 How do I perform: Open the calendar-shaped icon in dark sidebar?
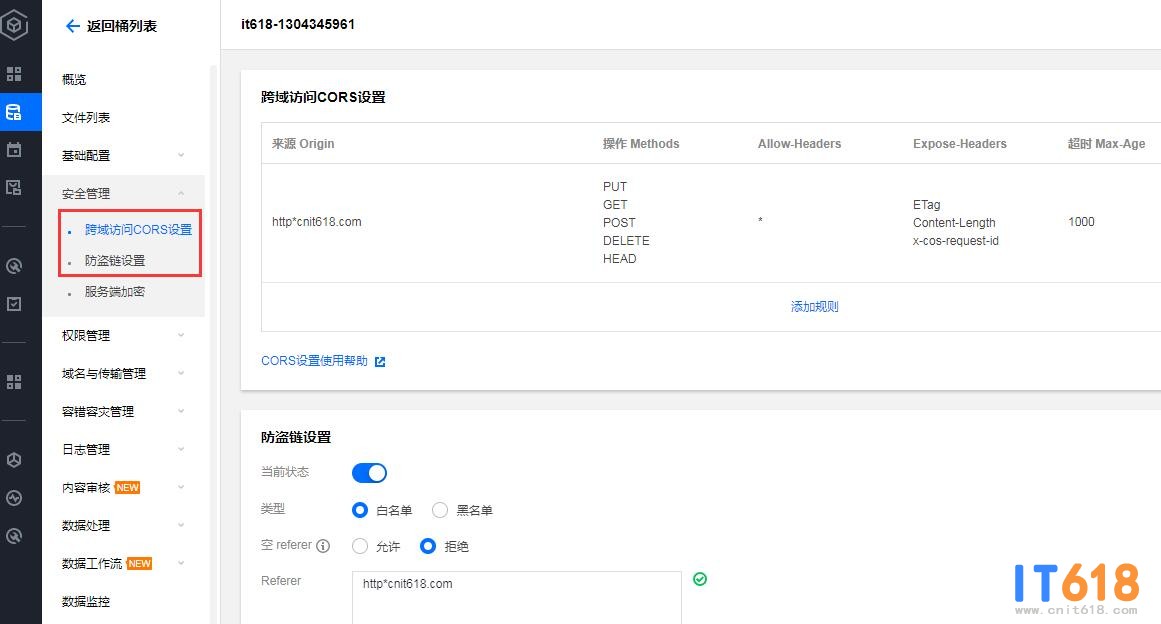(14, 150)
